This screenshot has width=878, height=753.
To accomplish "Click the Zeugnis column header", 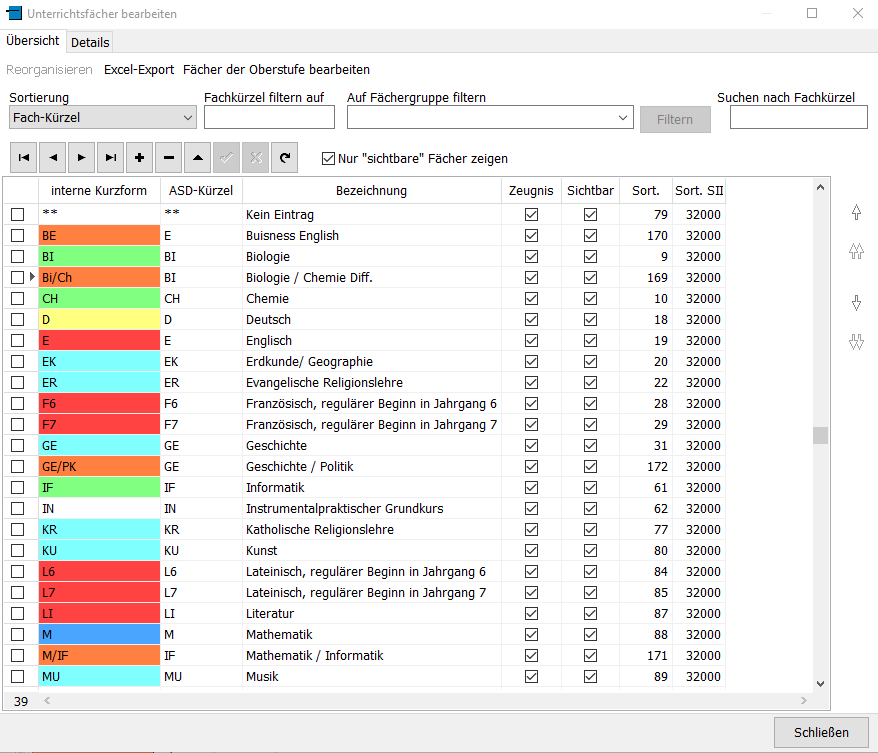I will coord(531,191).
